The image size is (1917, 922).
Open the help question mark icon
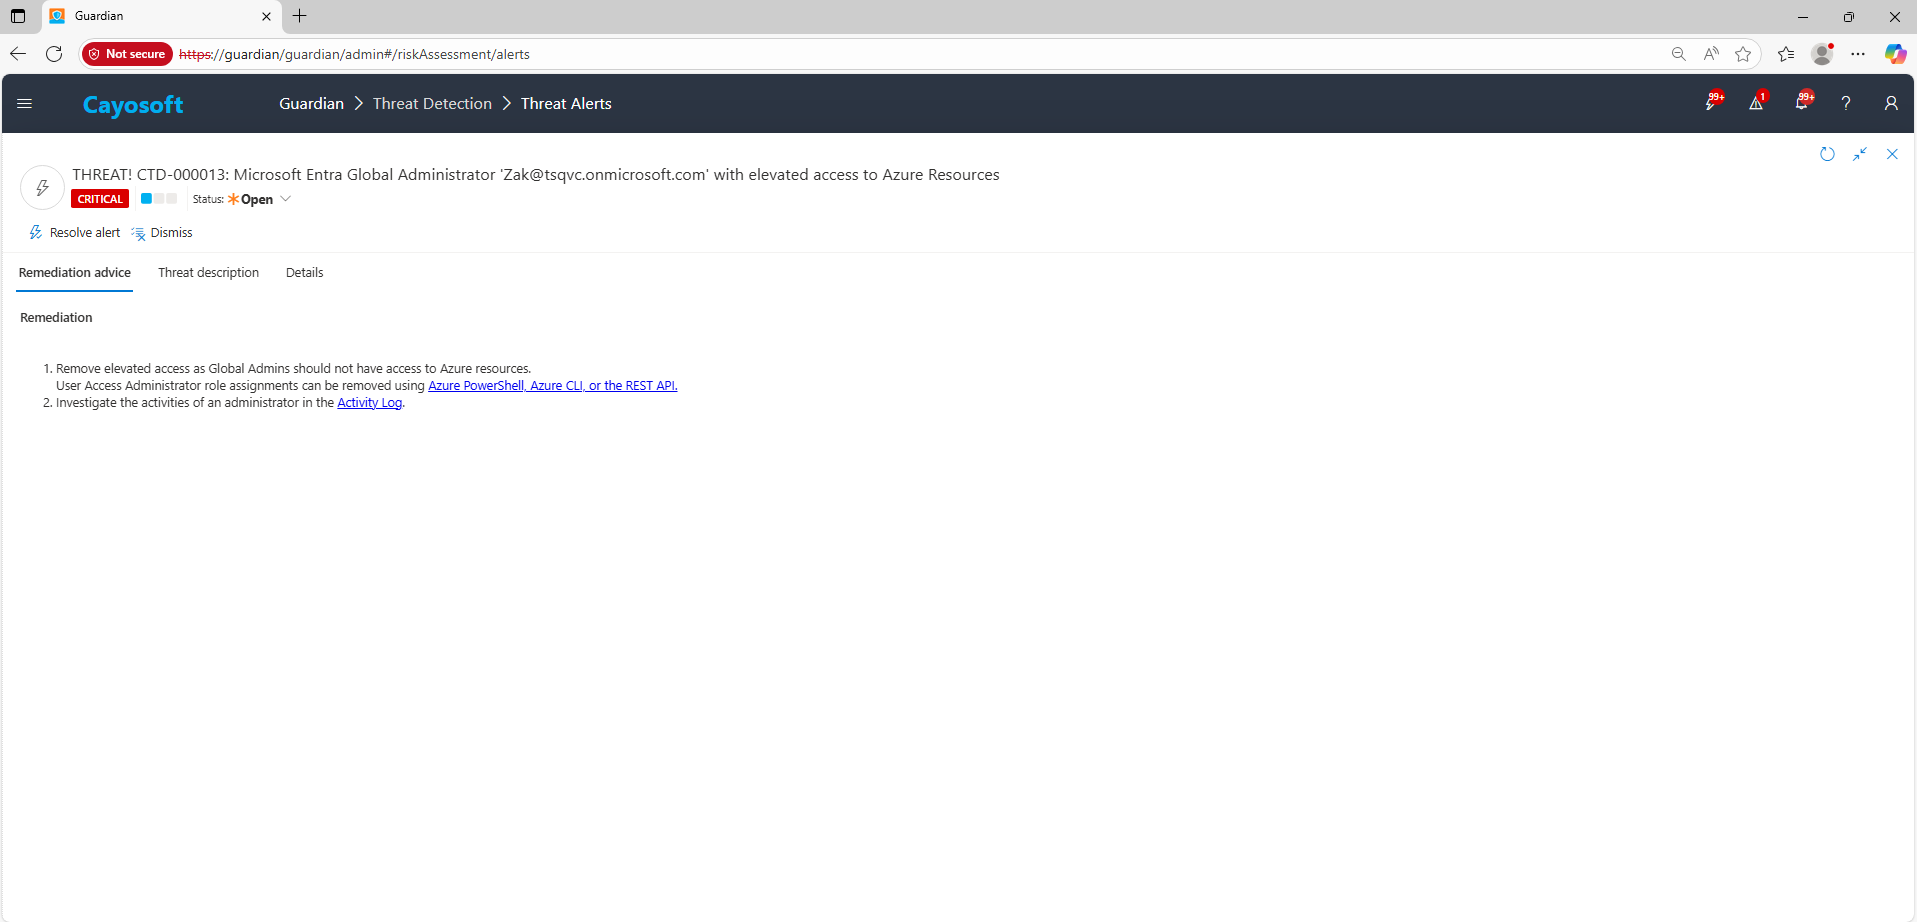(1846, 103)
